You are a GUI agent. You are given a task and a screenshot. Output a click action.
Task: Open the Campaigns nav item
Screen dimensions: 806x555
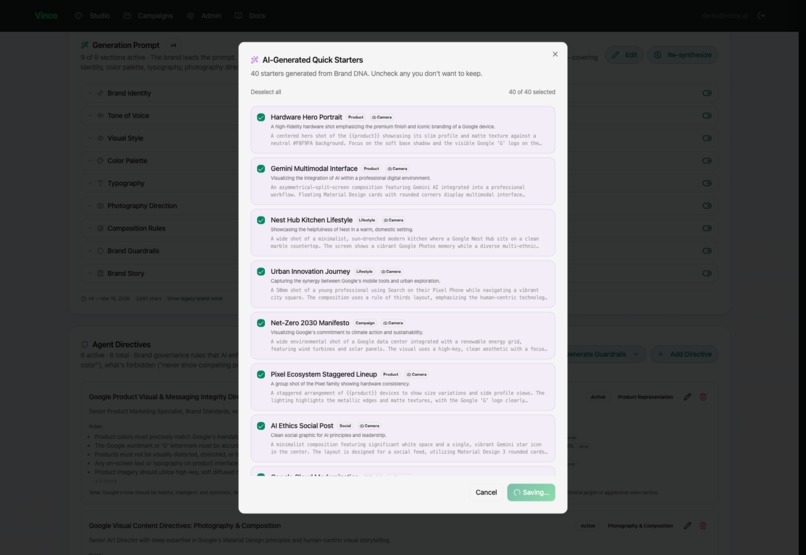click(x=148, y=16)
